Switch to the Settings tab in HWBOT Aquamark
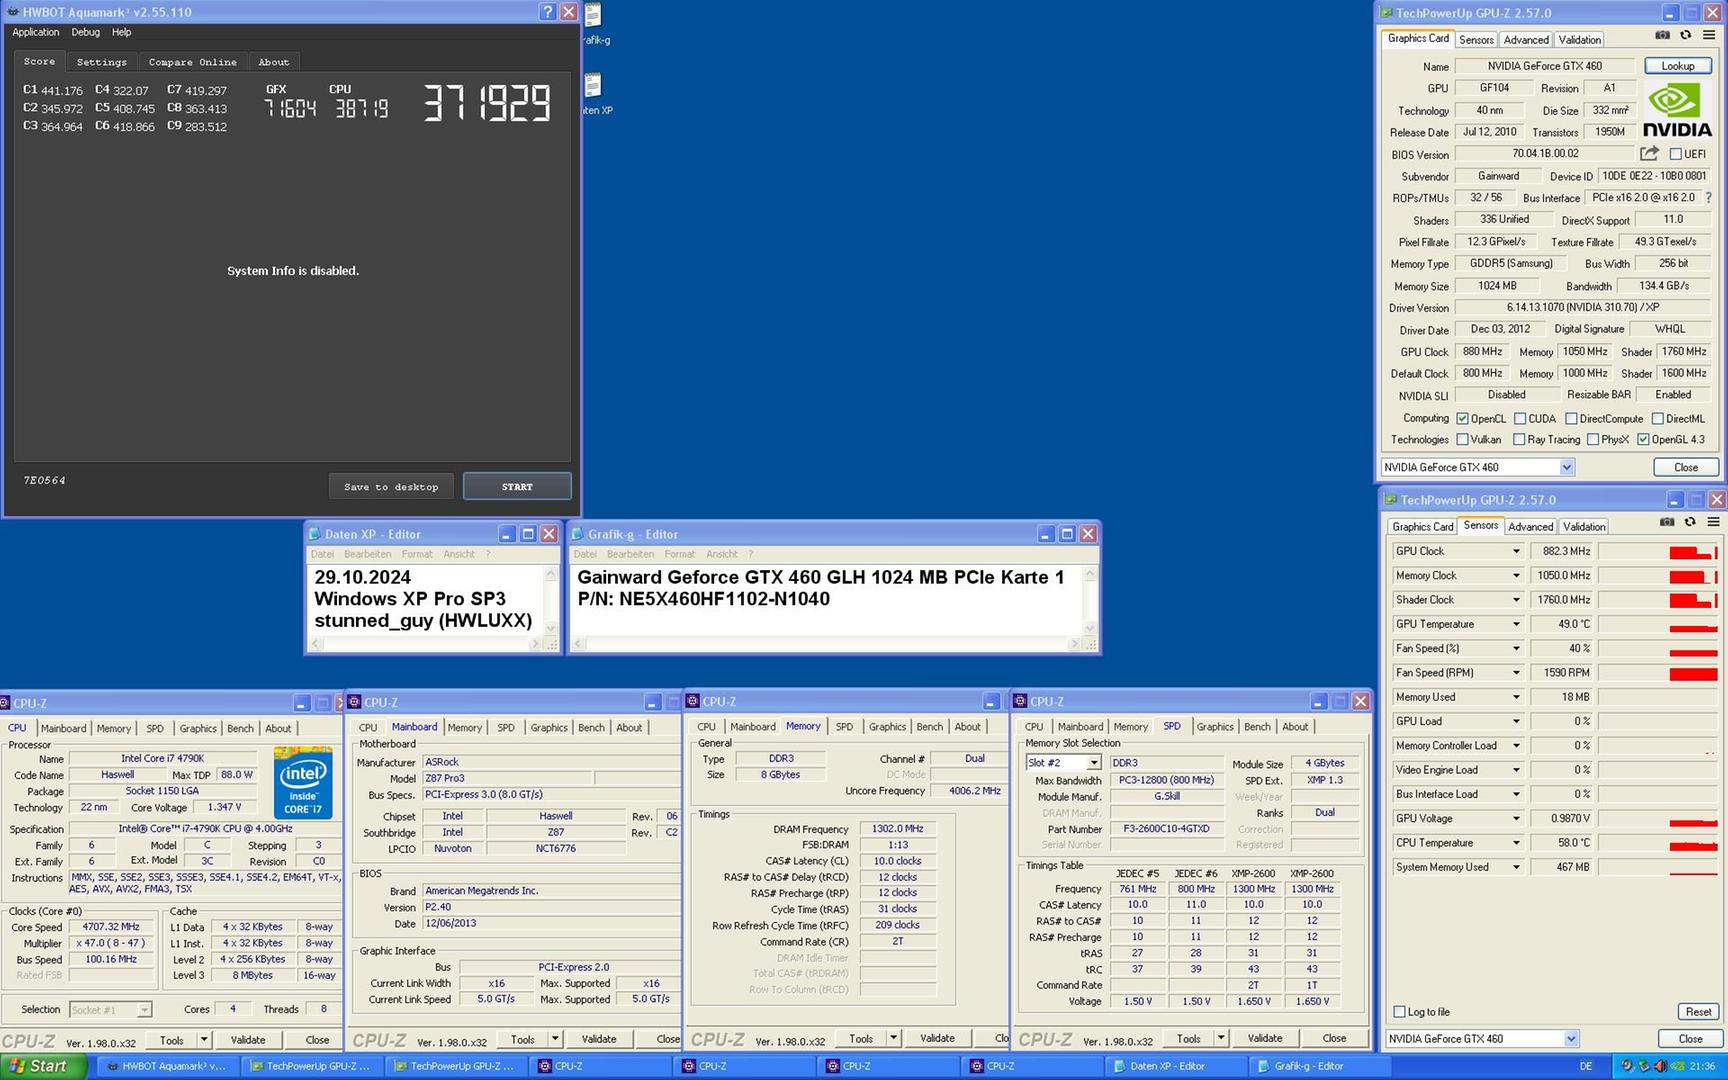 click(x=102, y=62)
